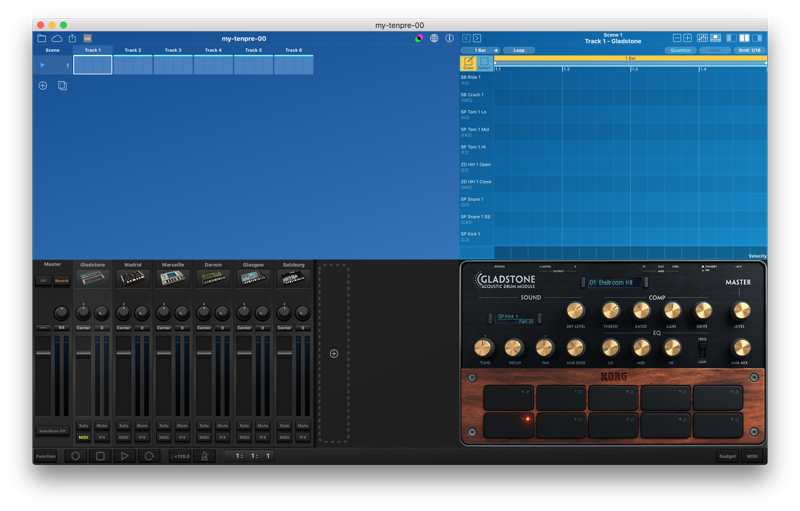Screen dimensions: 800x511
Task: Select the Track 3 header tab
Action: [173, 50]
